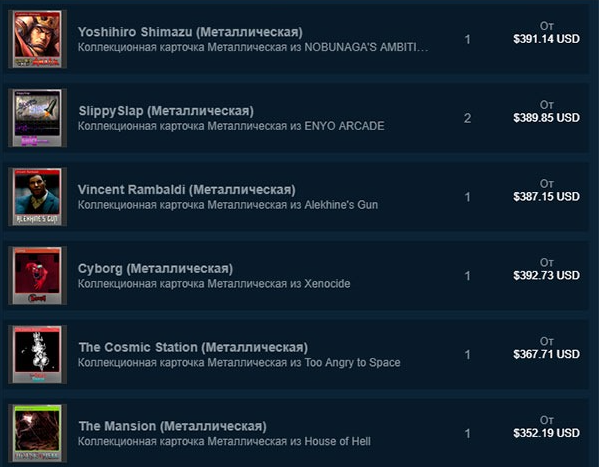Screen dimensions: 599x467
Task: Open The Mansion card thumbnail
Action: [x=37, y=433]
